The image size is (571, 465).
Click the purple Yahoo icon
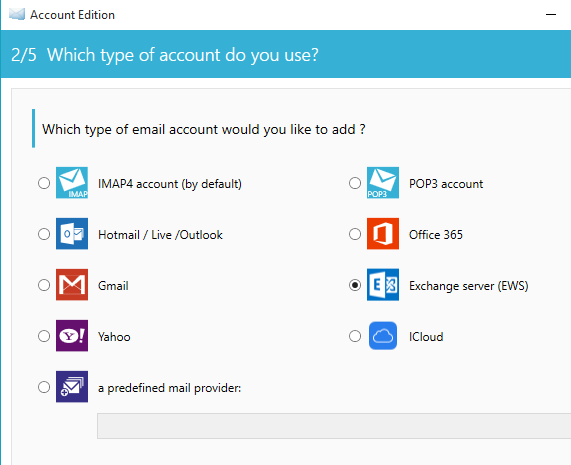pyautogui.click(x=72, y=336)
